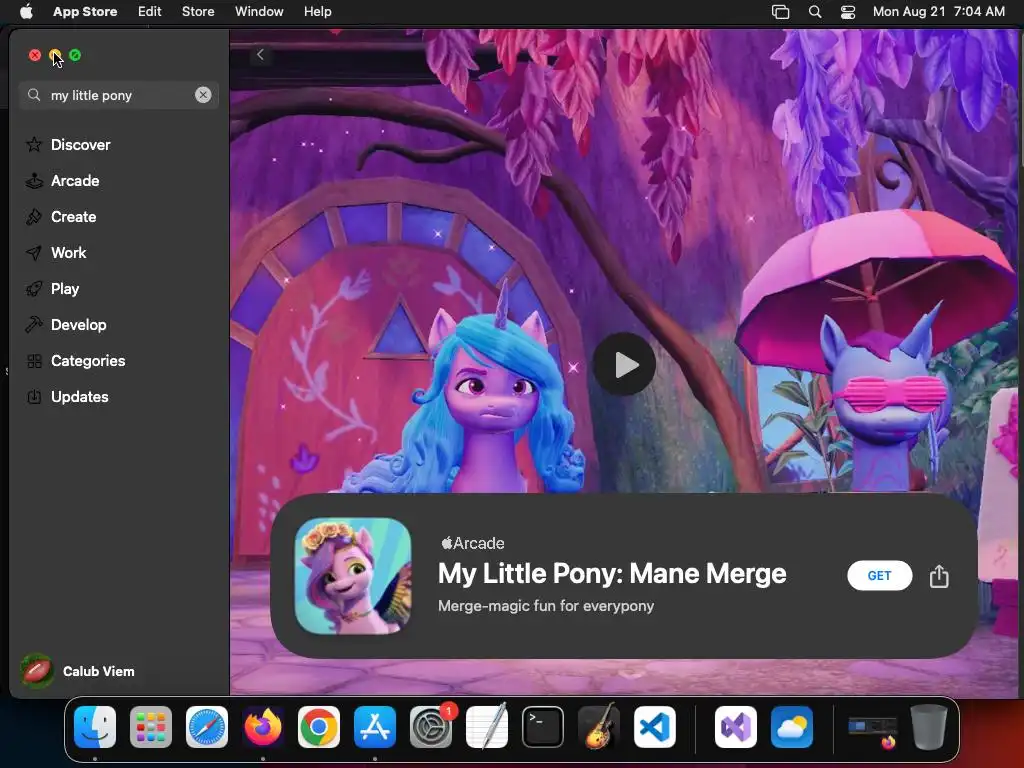Clear the search field text

[x=203, y=95]
